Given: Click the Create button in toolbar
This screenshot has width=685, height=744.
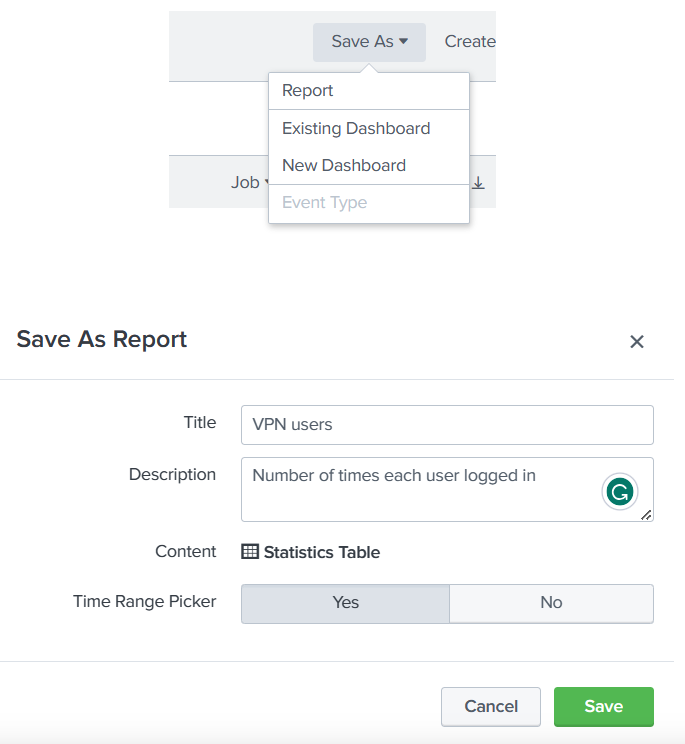Looking at the screenshot, I should (x=469, y=42).
